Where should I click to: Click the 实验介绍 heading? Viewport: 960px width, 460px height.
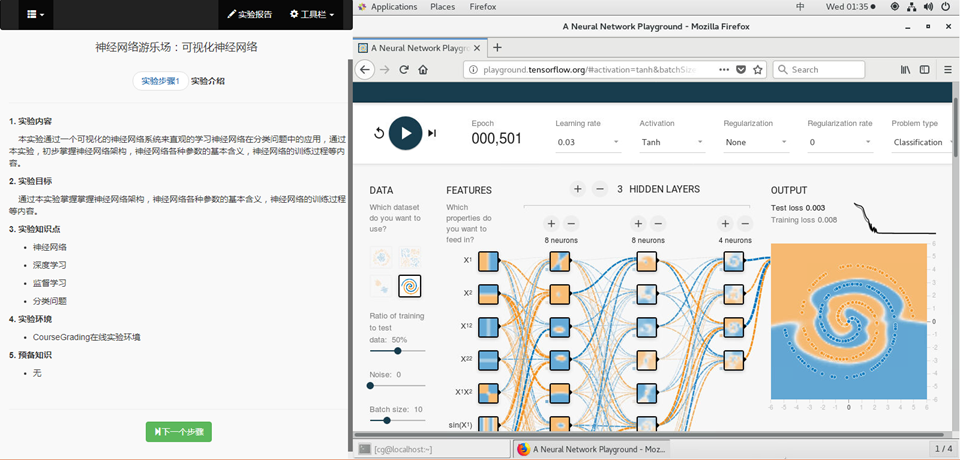click(208, 81)
